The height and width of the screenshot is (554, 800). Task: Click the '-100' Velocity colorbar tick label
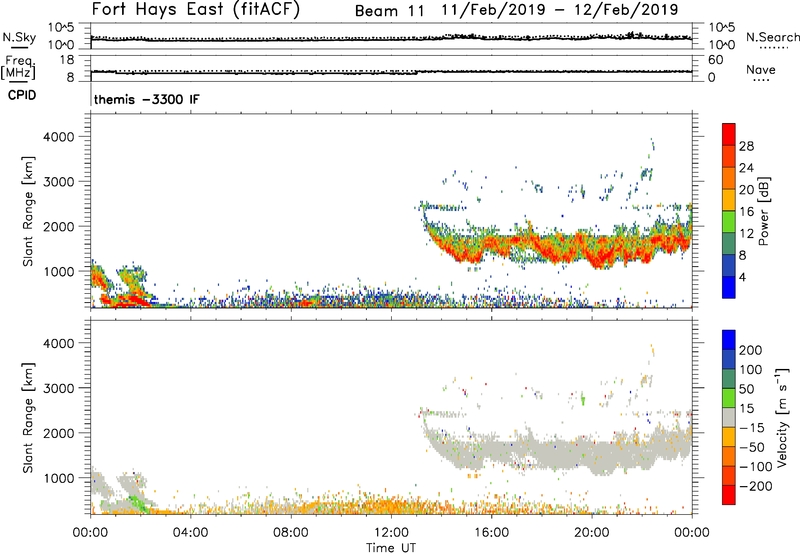tap(755, 467)
